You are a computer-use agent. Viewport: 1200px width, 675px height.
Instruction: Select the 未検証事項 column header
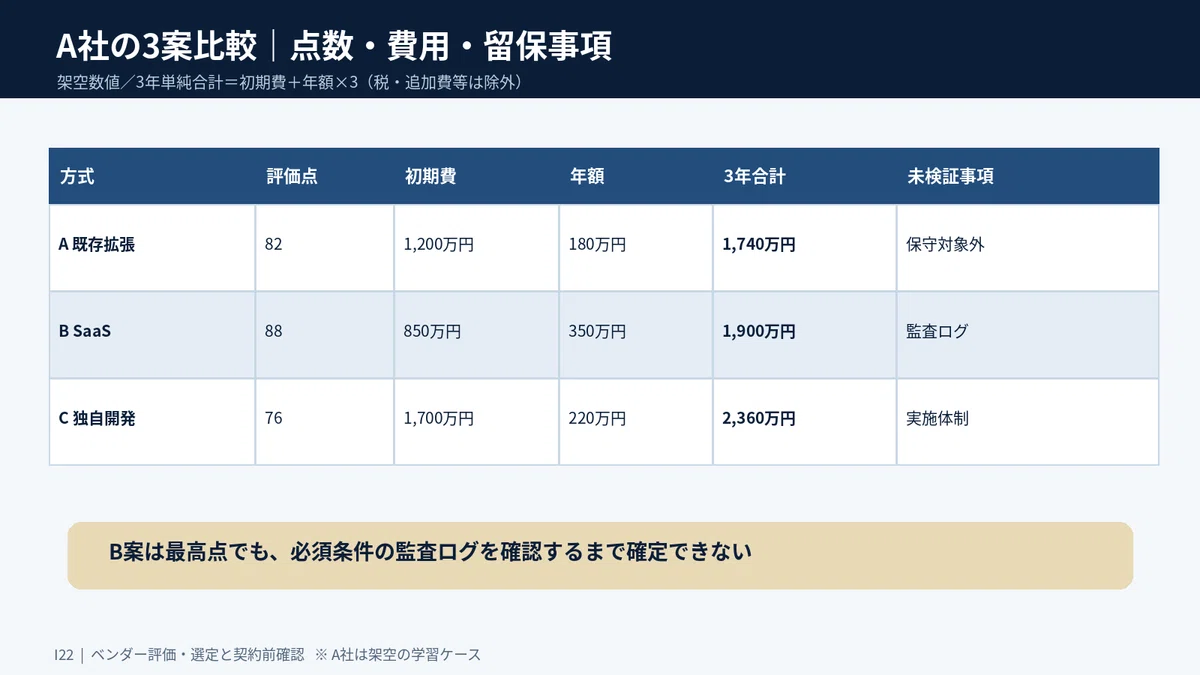tap(1028, 176)
